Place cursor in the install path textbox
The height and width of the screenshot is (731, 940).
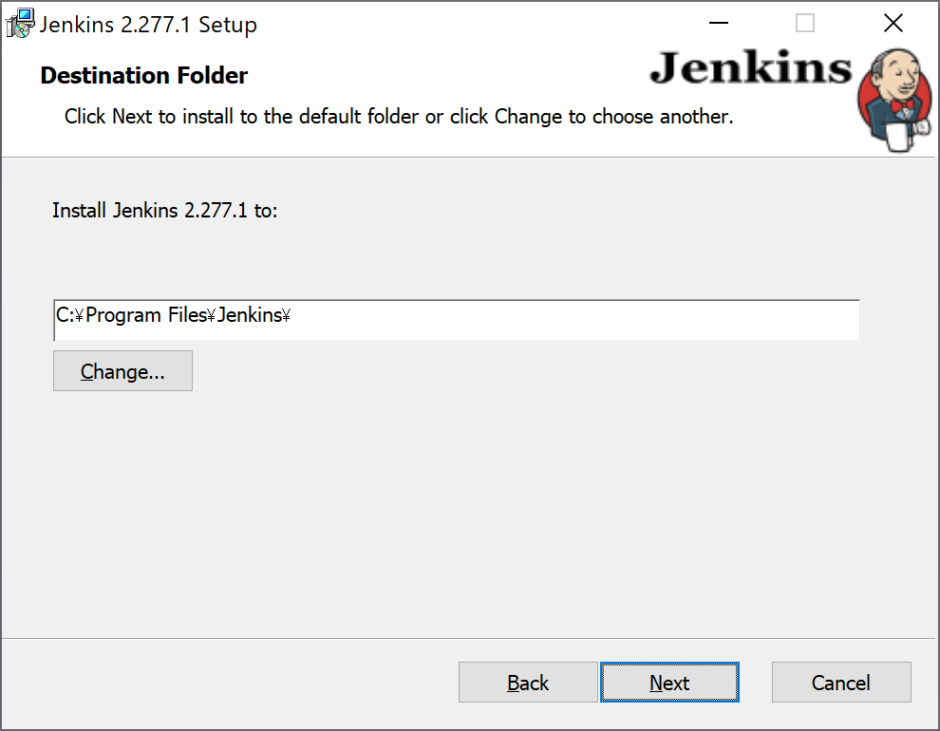pos(456,320)
